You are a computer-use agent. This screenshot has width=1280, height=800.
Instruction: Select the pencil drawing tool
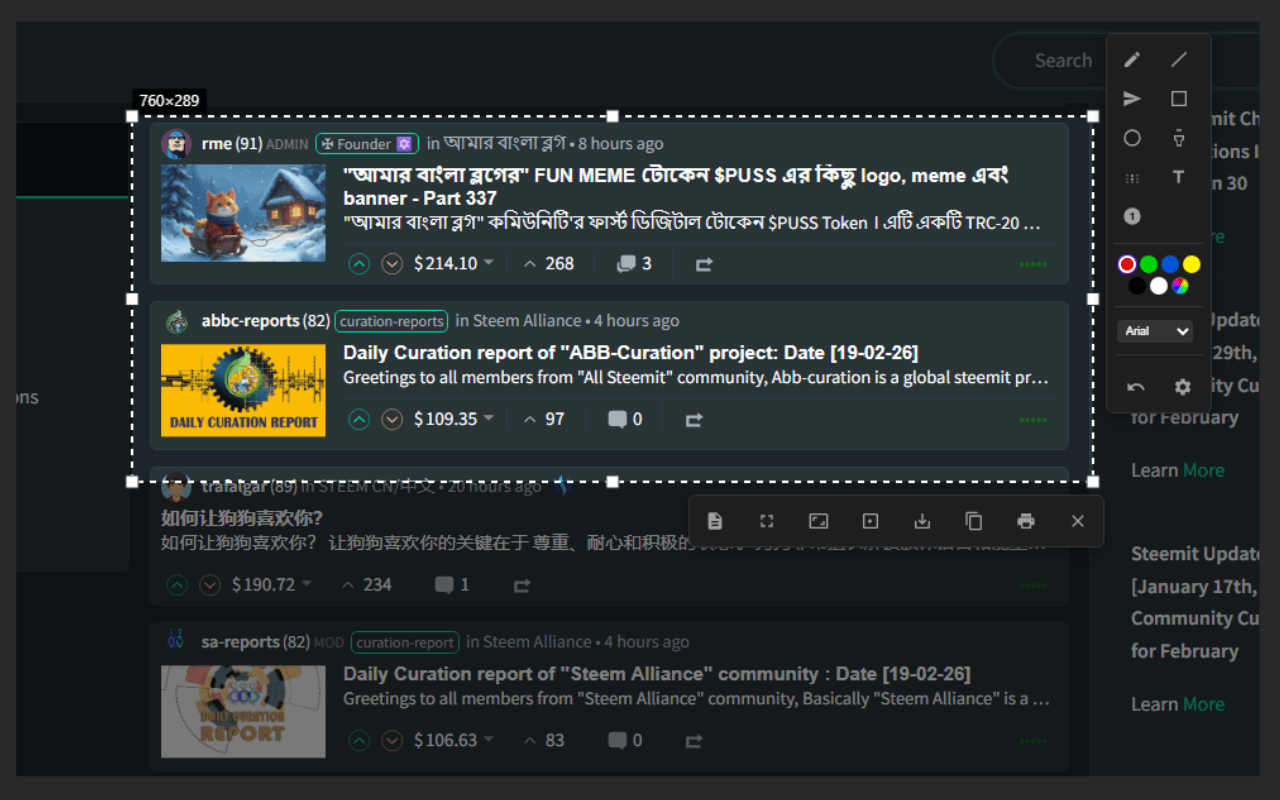tap(1132, 60)
